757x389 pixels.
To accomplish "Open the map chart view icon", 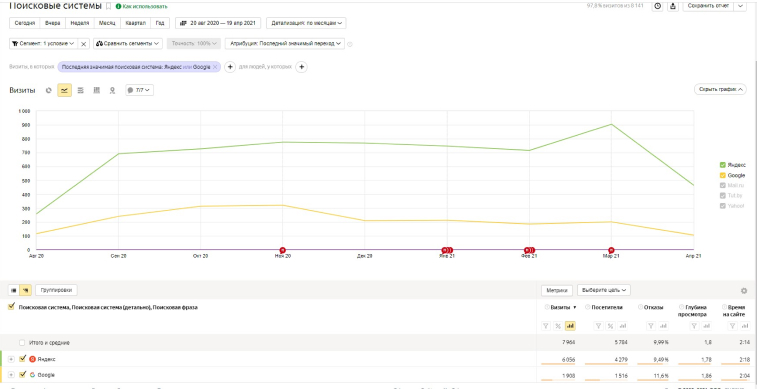I will click(x=112, y=90).
